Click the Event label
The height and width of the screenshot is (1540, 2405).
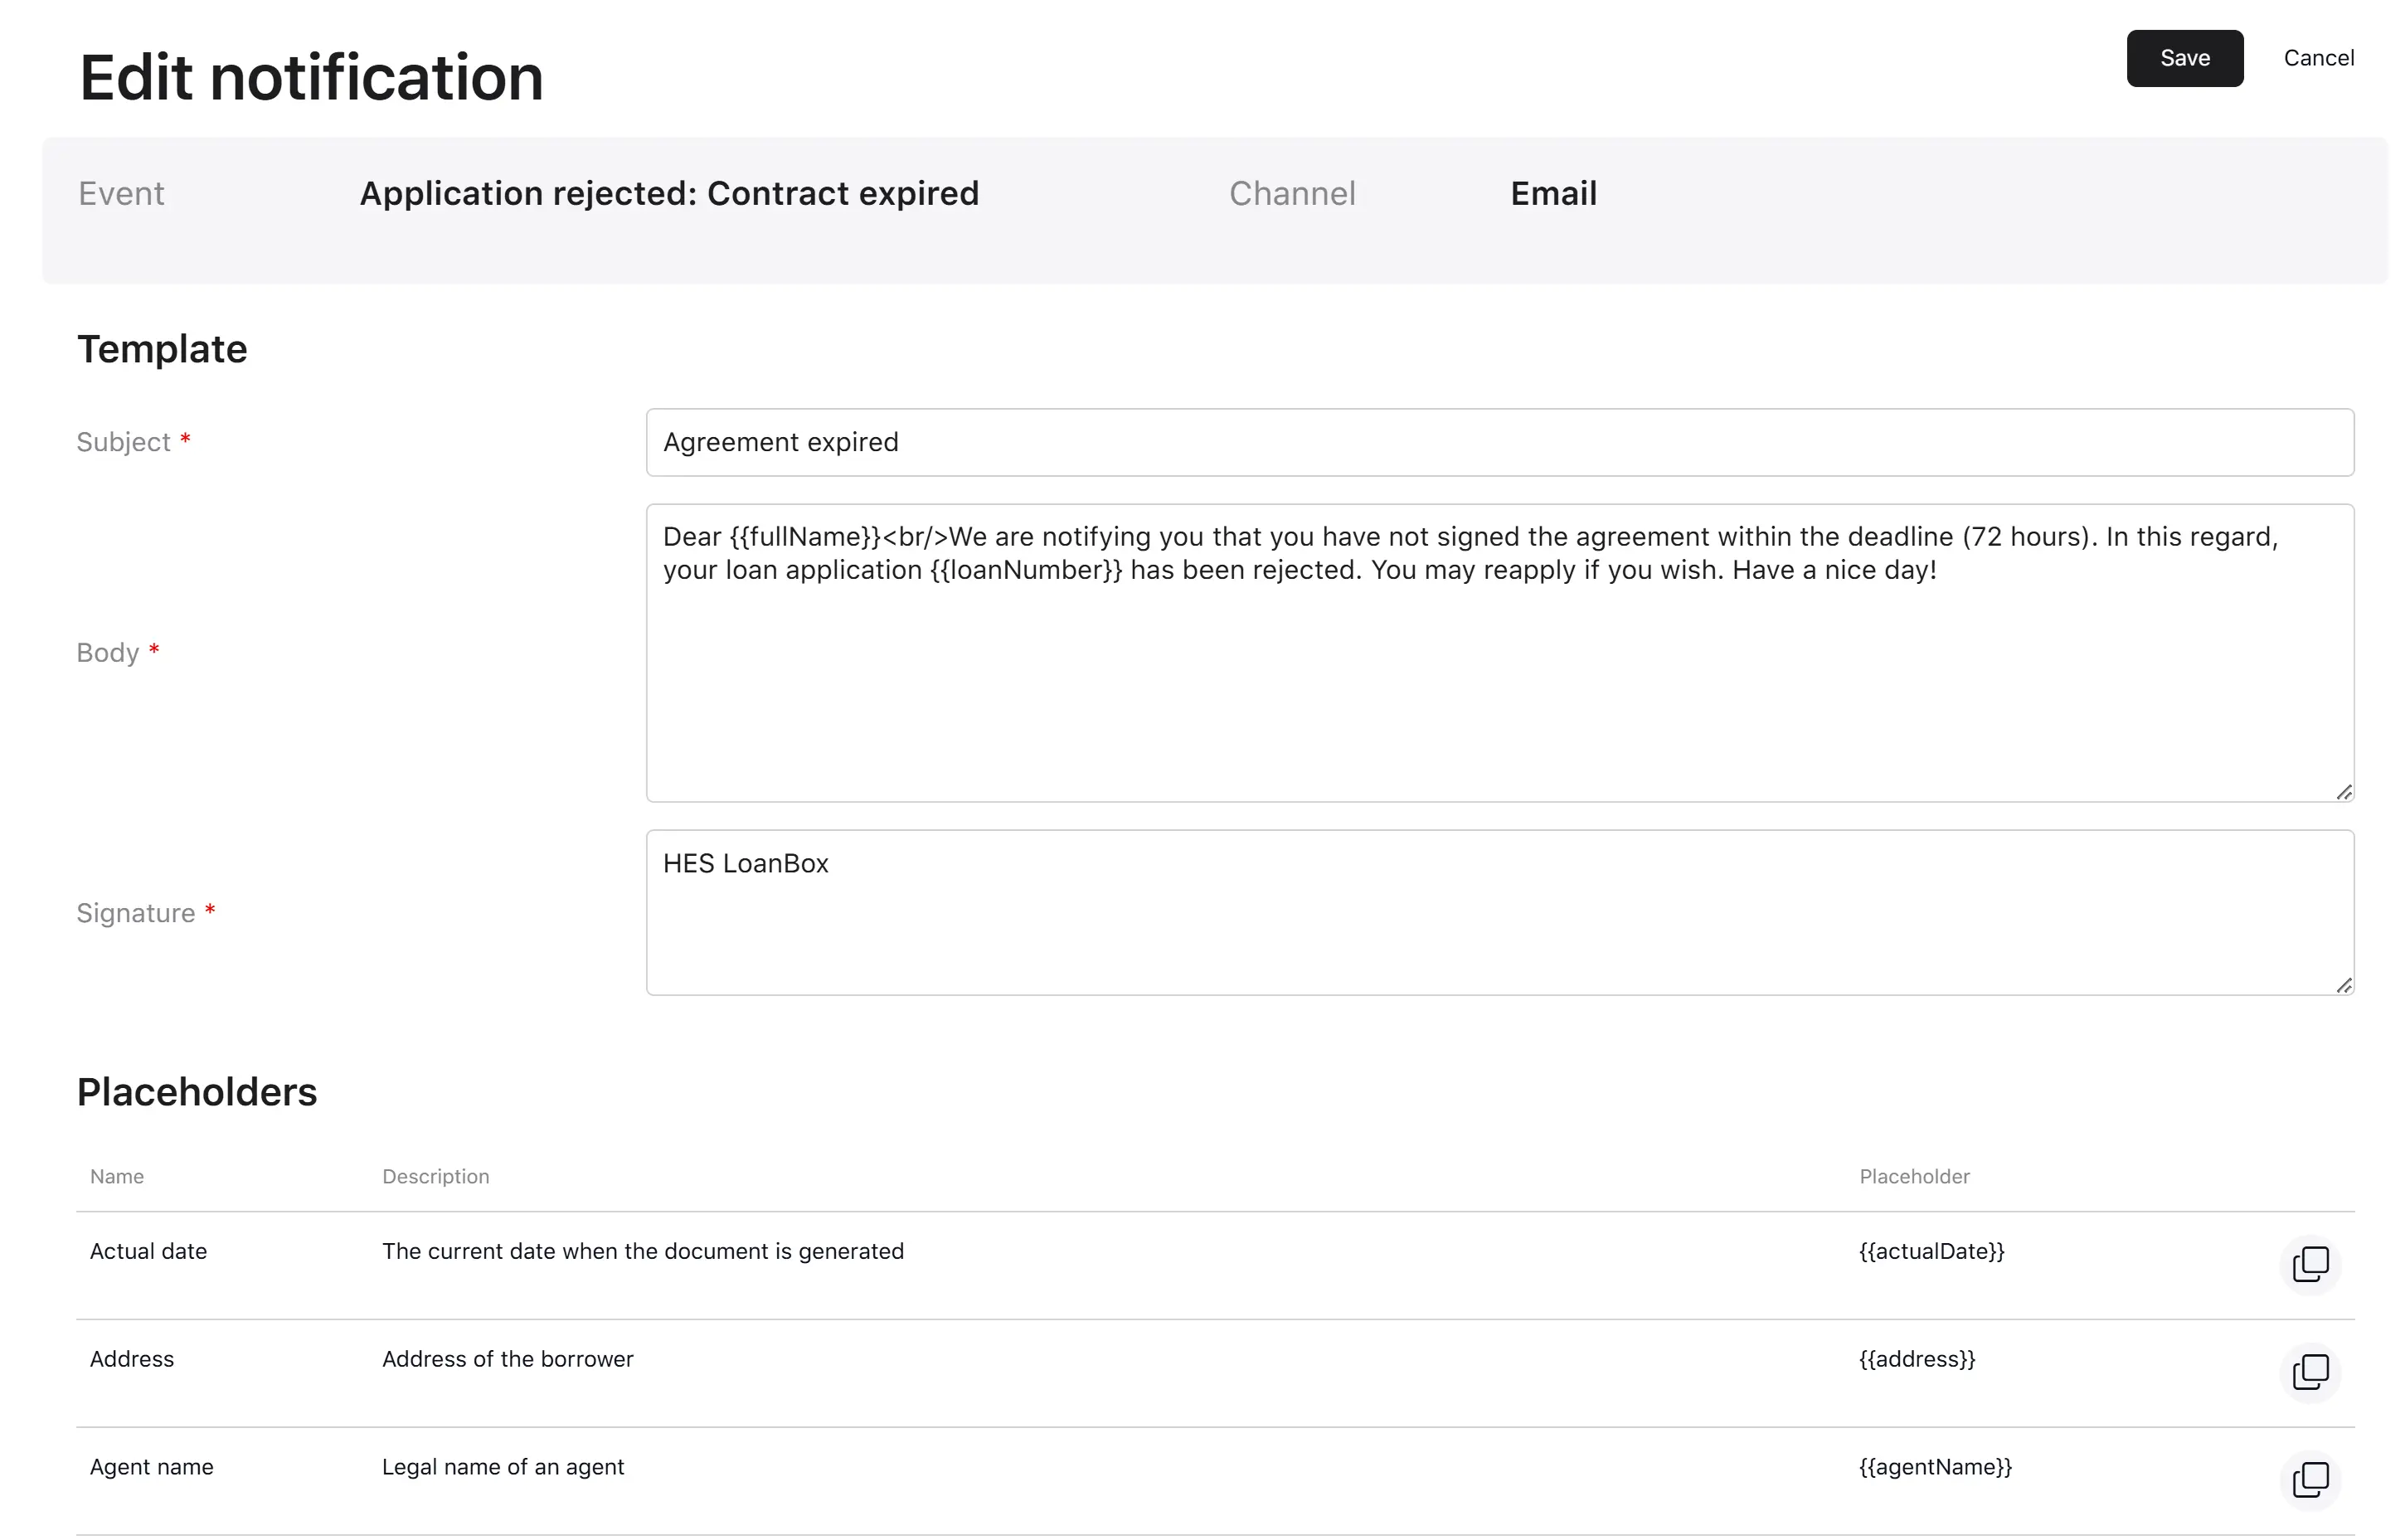click(121, 193)
